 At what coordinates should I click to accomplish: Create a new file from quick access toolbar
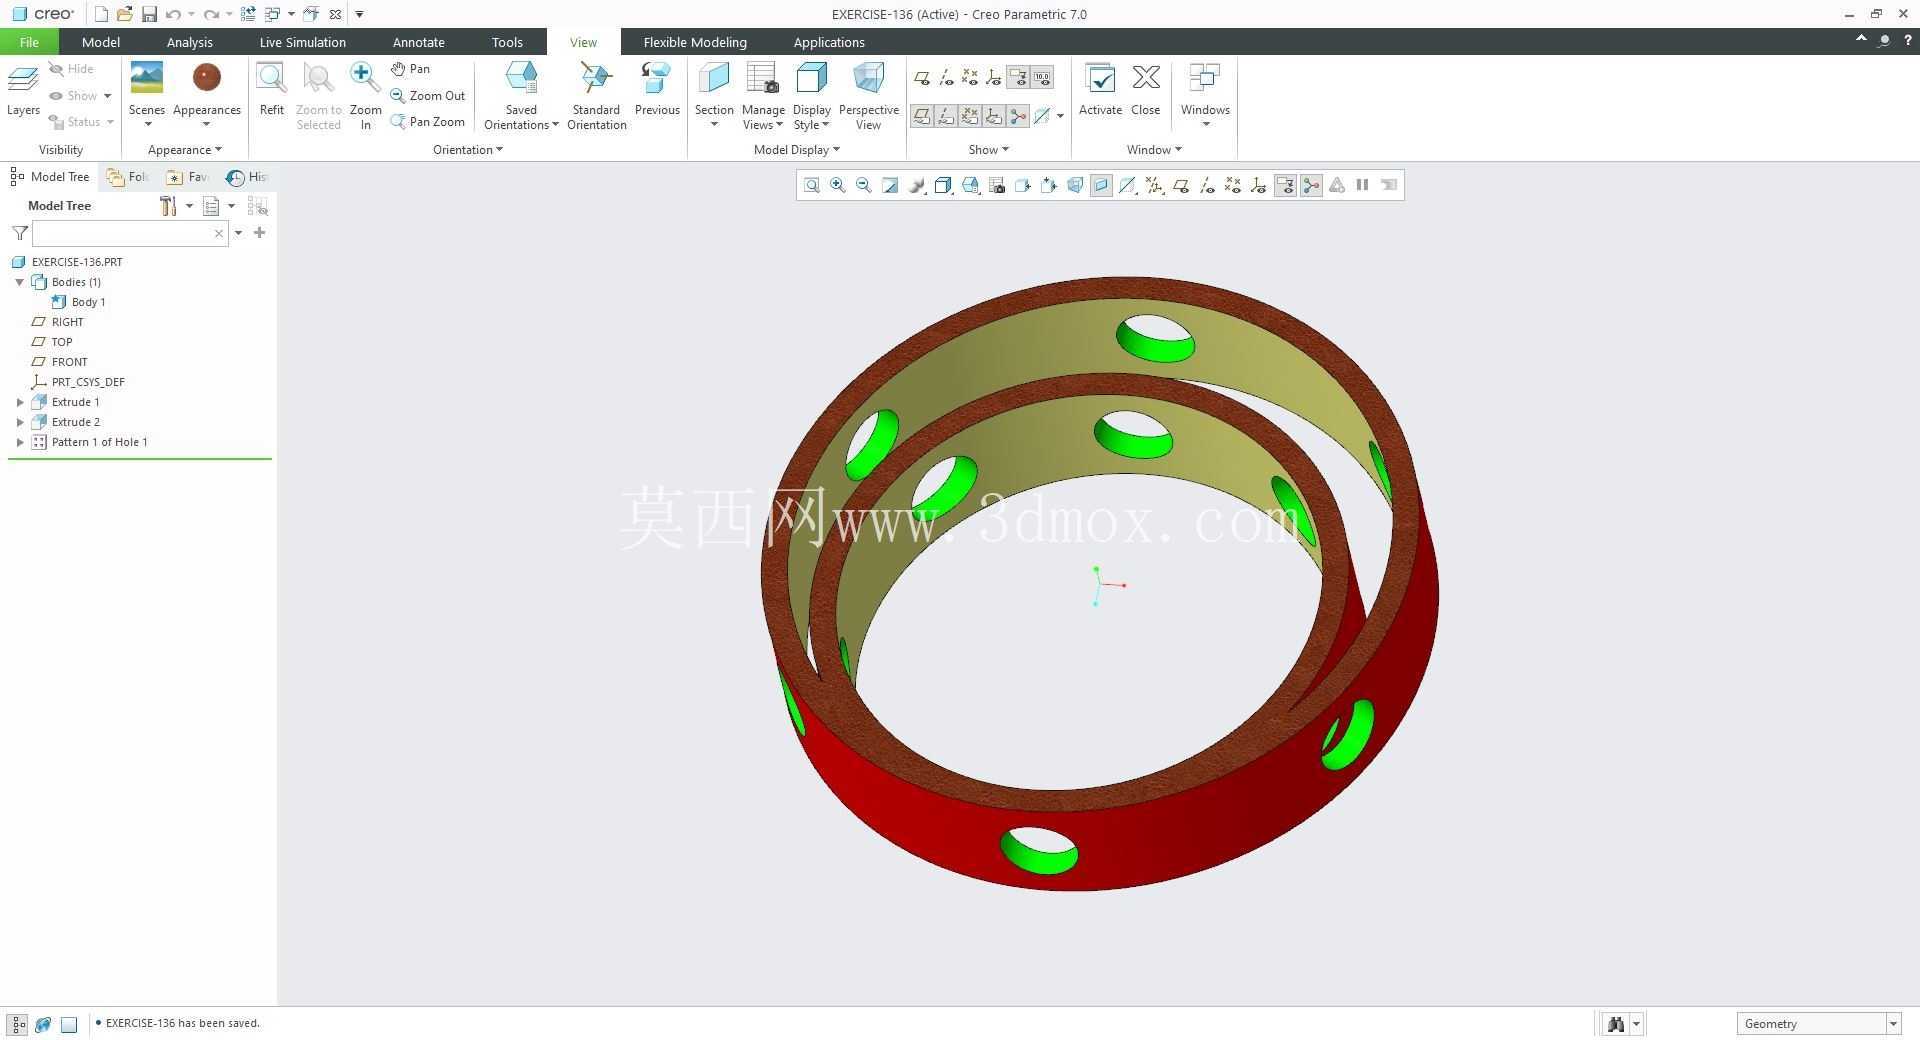coord(101,14)
